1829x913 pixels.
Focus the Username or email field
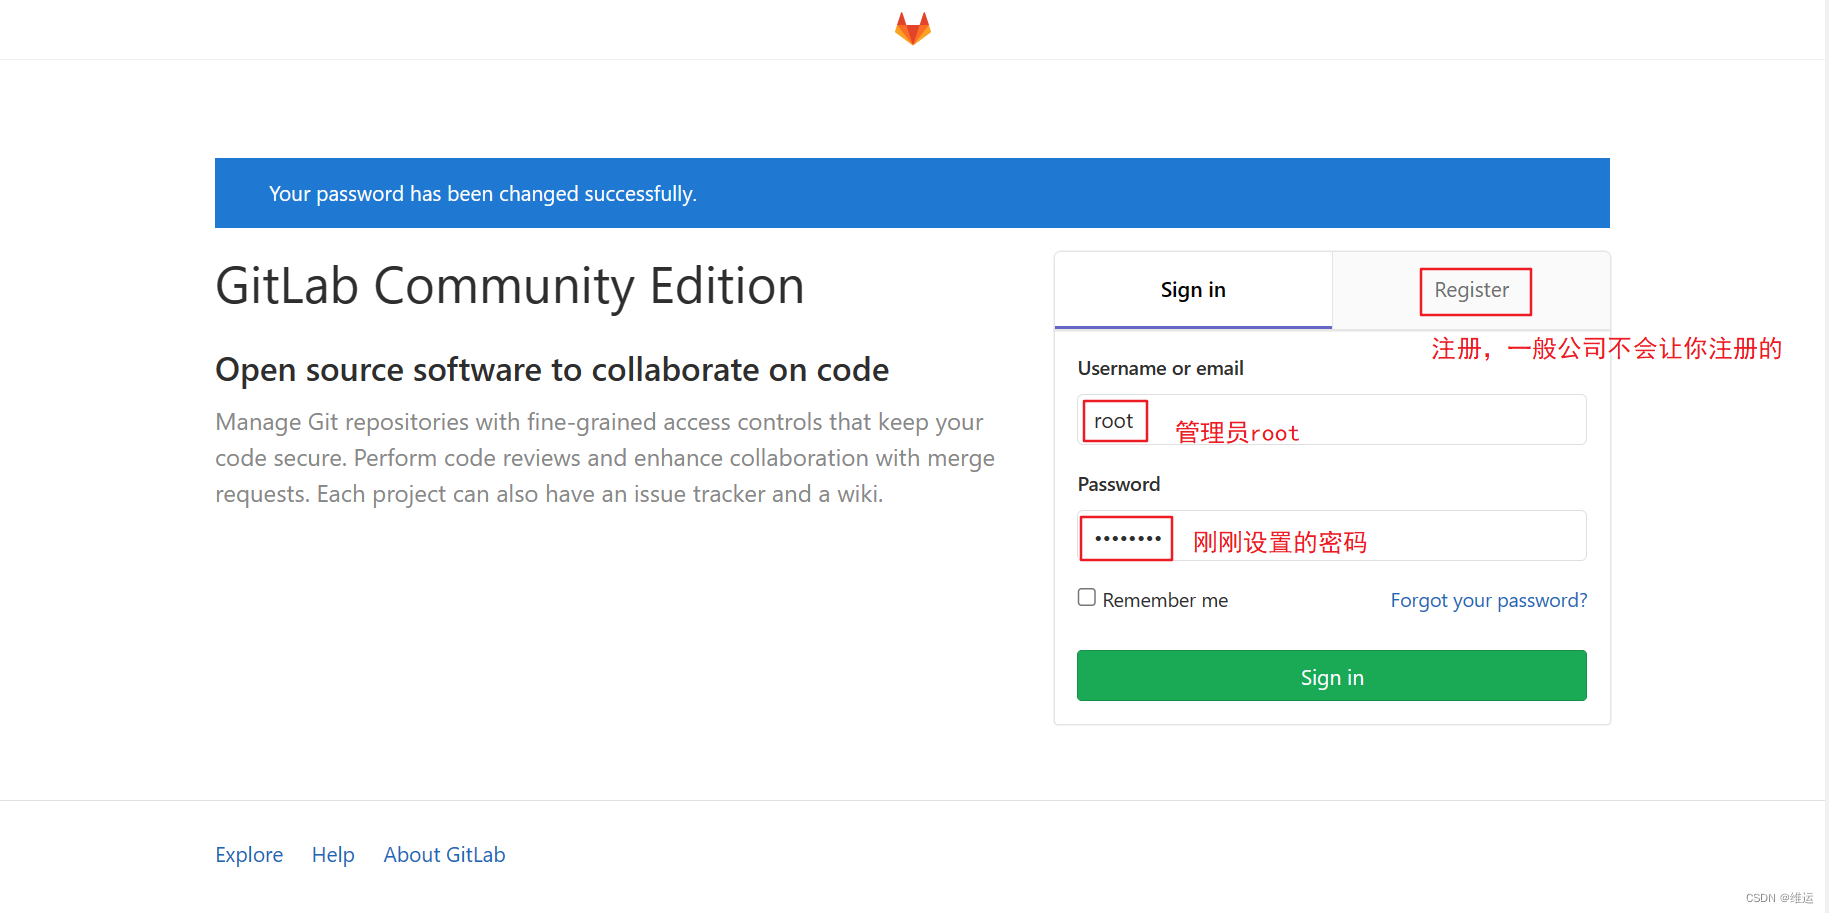[1331, 420]
